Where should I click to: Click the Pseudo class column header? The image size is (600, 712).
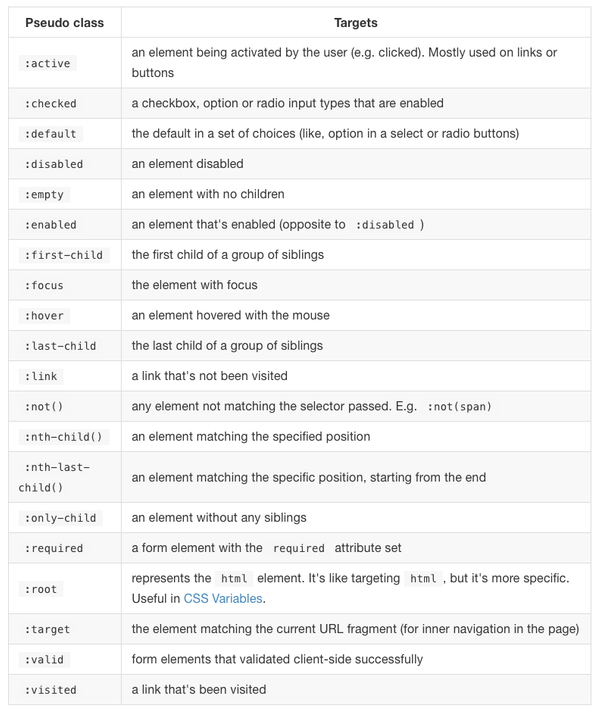point(64,22)
